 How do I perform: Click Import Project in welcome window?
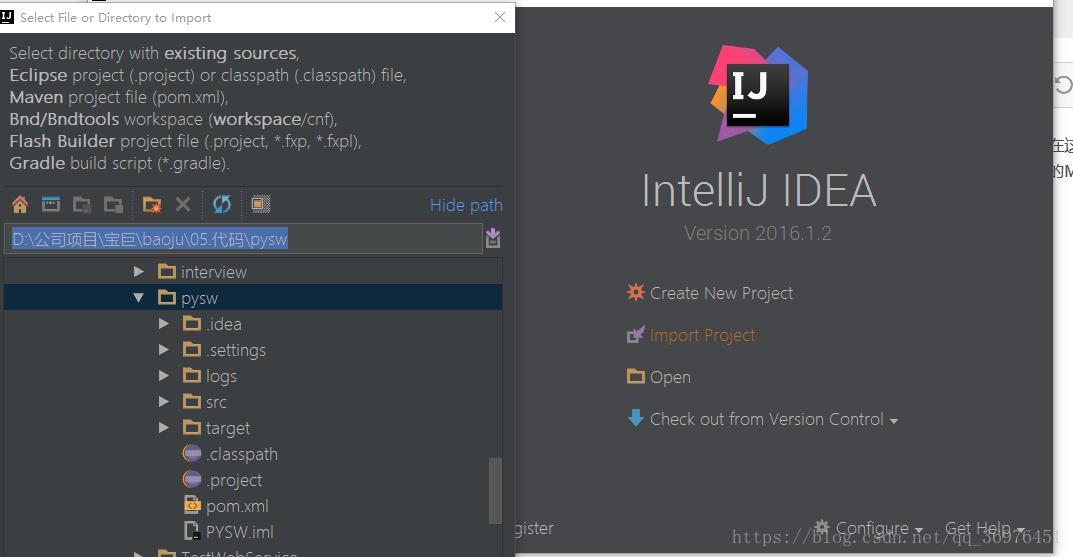tap(703, 335)
